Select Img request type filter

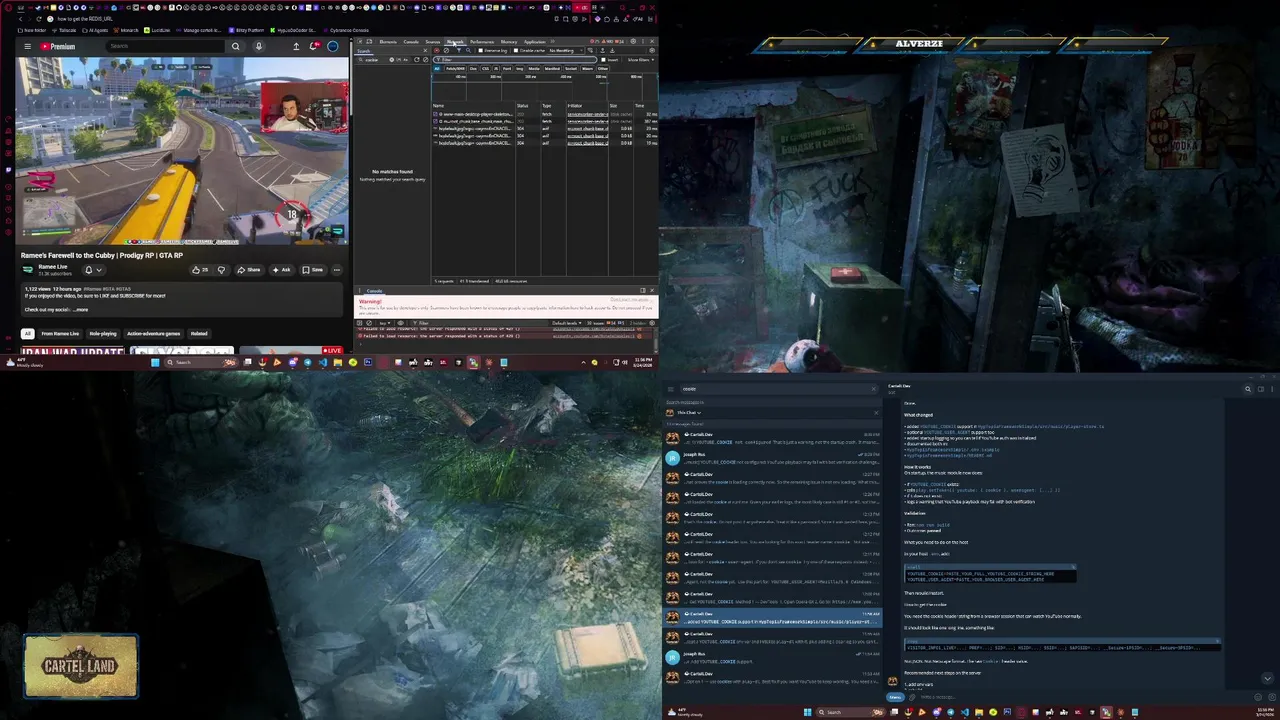[520, 69]
